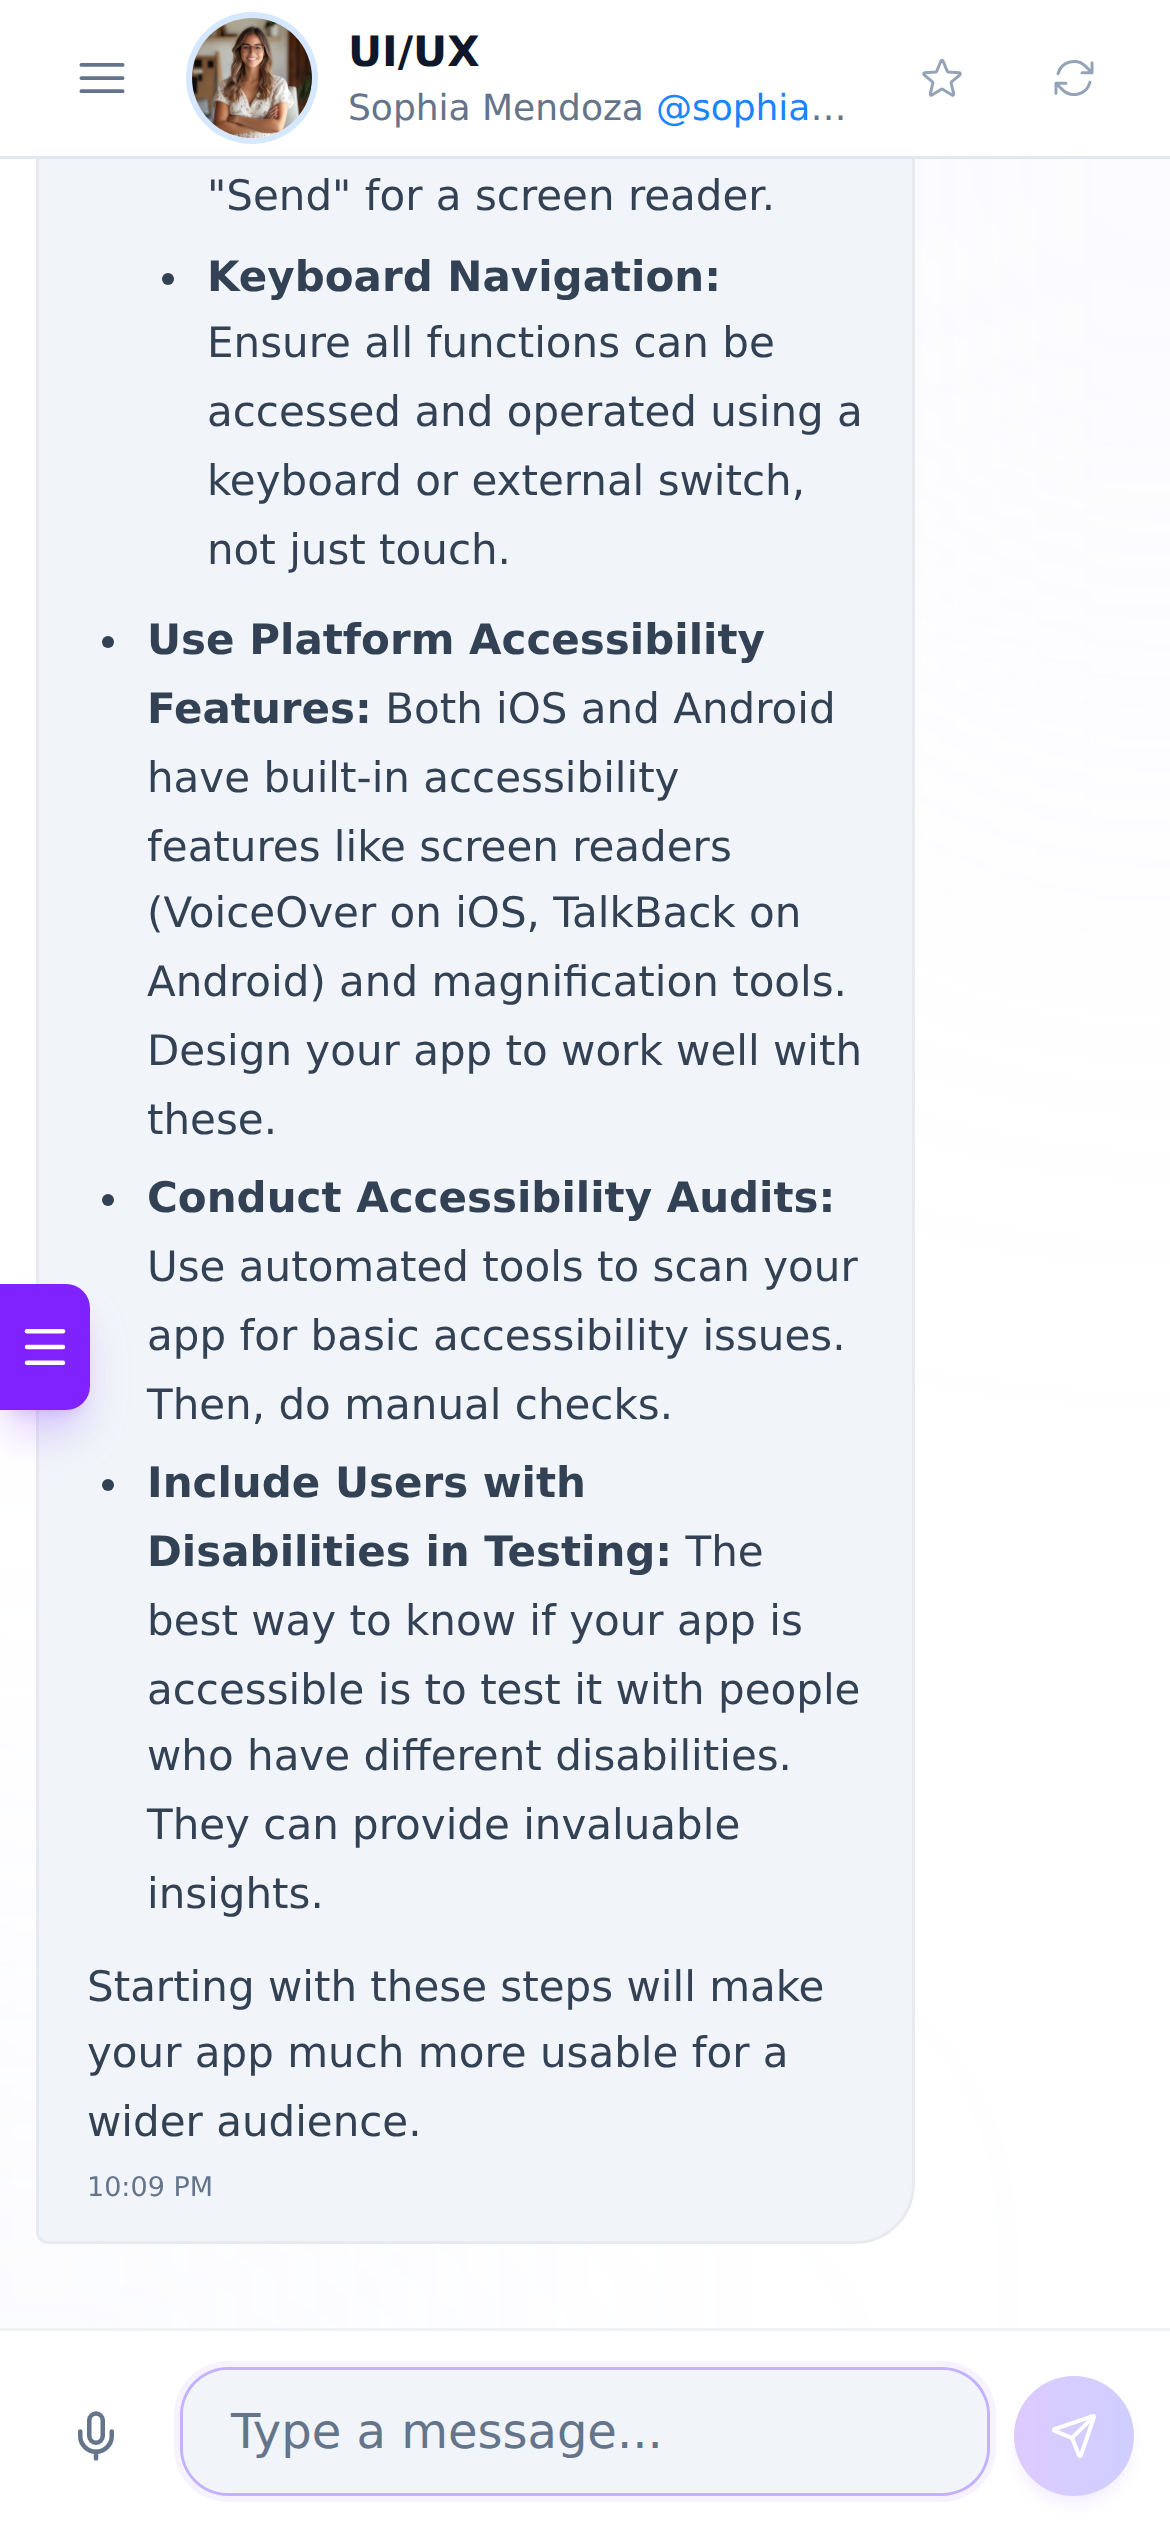Image resolution: width=1170 pixels, height=2532 pixels.
Task: Open the purple floating side menu button
Action: pos(45,1346)
